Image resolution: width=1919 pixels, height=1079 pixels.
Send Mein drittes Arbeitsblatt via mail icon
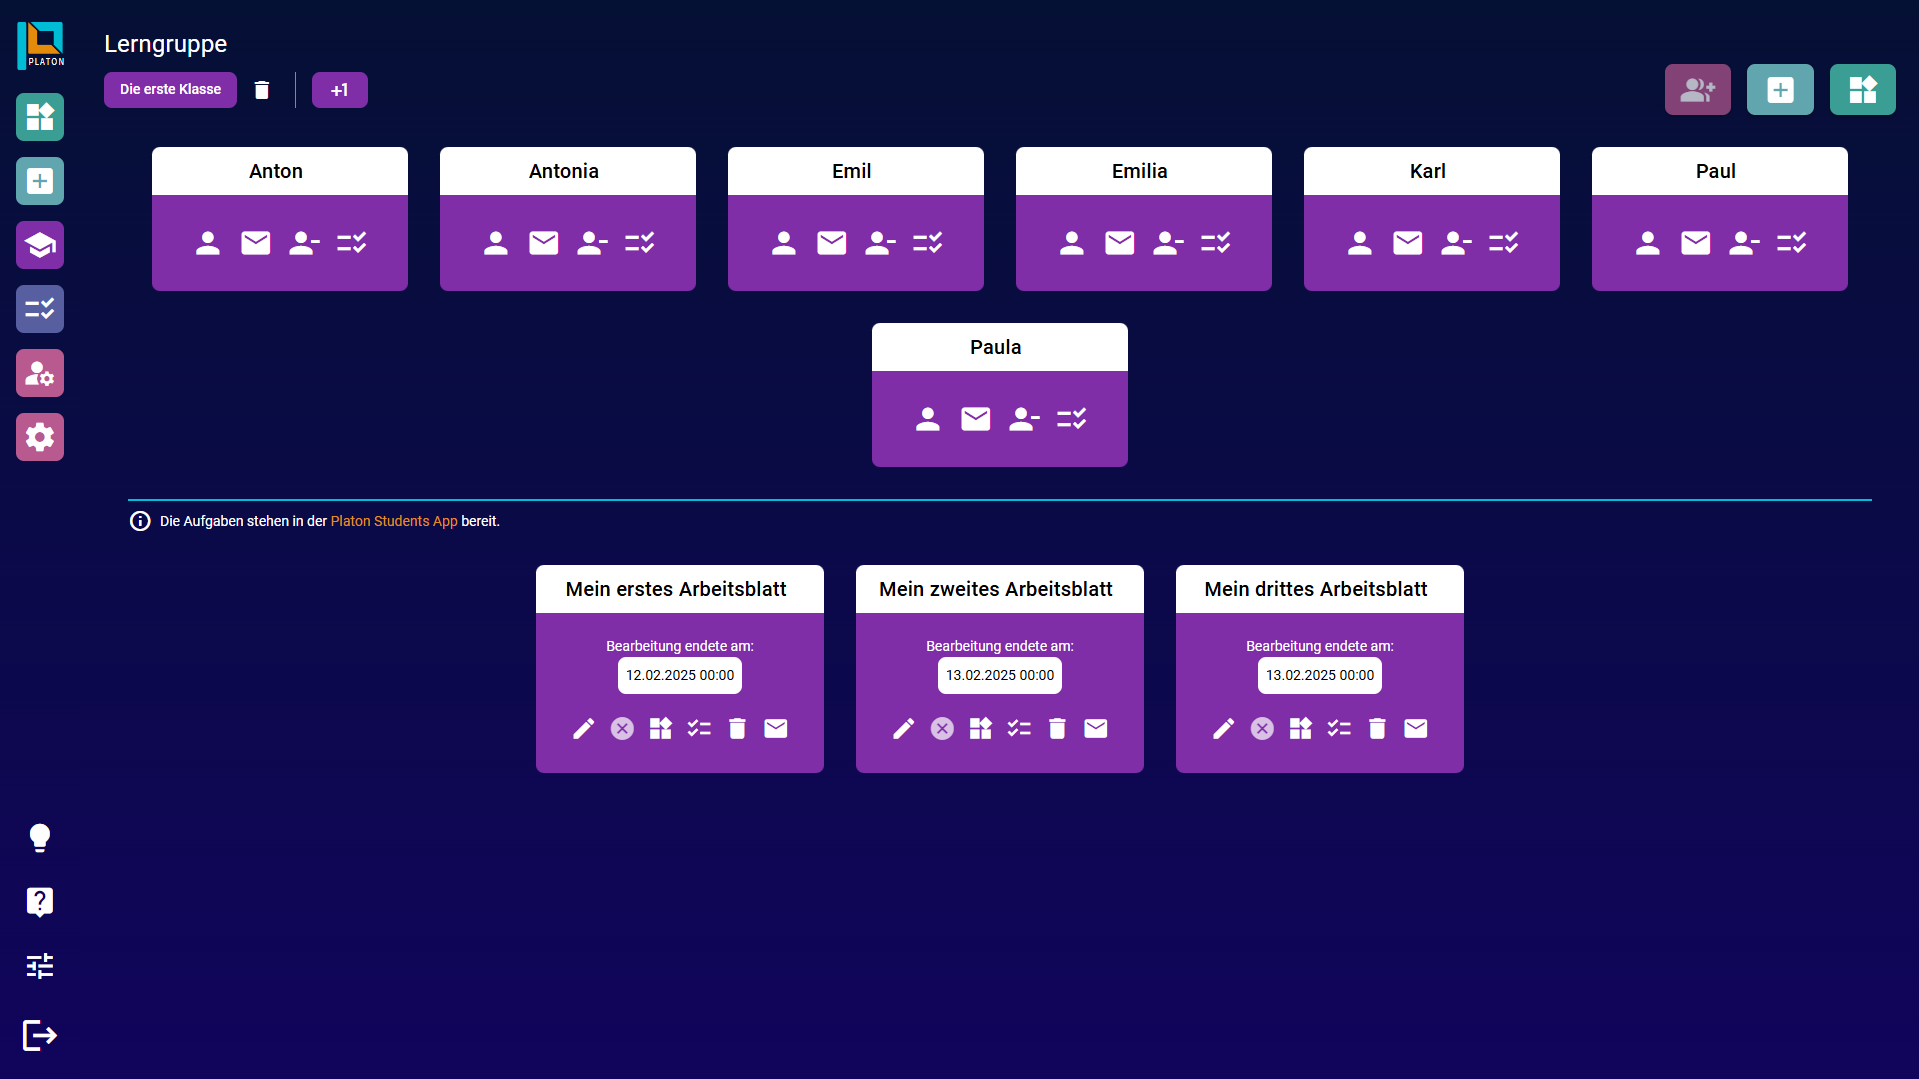click(1415, 729)
